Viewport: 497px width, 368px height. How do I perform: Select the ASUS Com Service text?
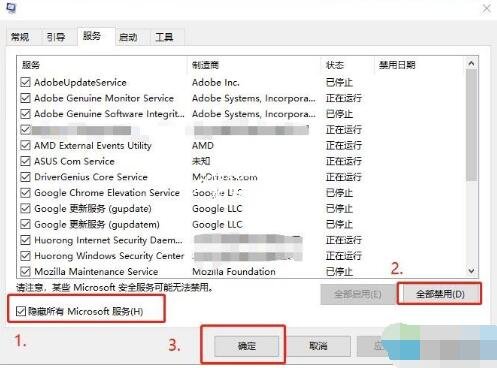pyautogui.click(x=74, y=161)
